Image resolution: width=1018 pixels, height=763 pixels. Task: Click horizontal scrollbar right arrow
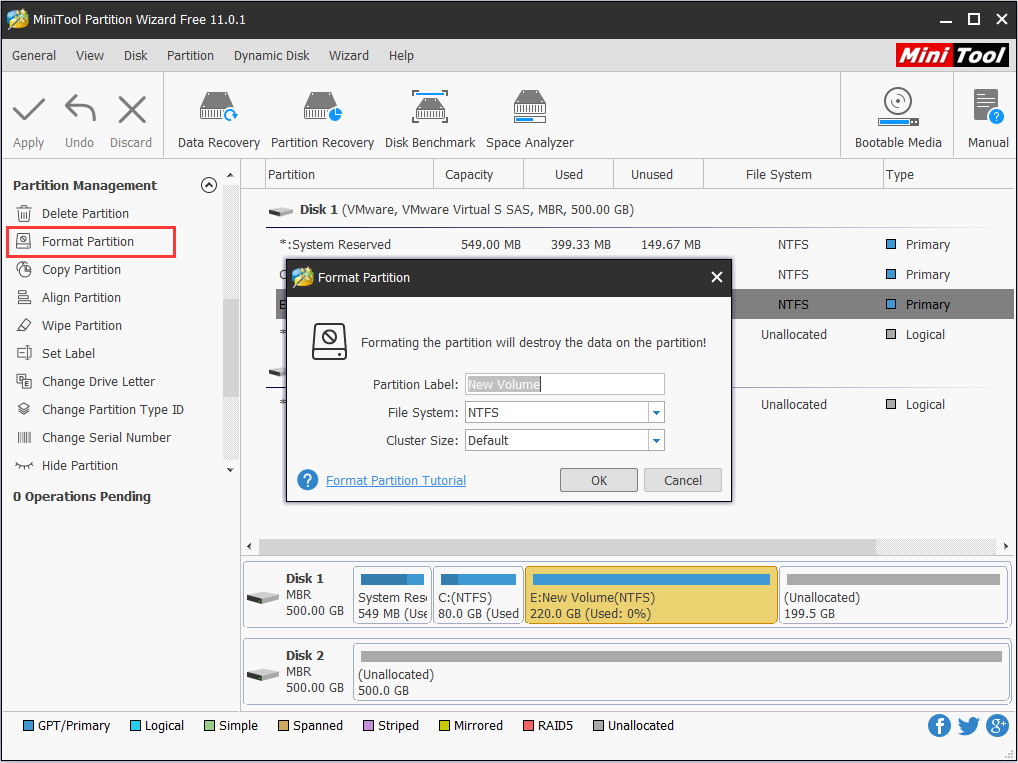(x=1006, y=546)
